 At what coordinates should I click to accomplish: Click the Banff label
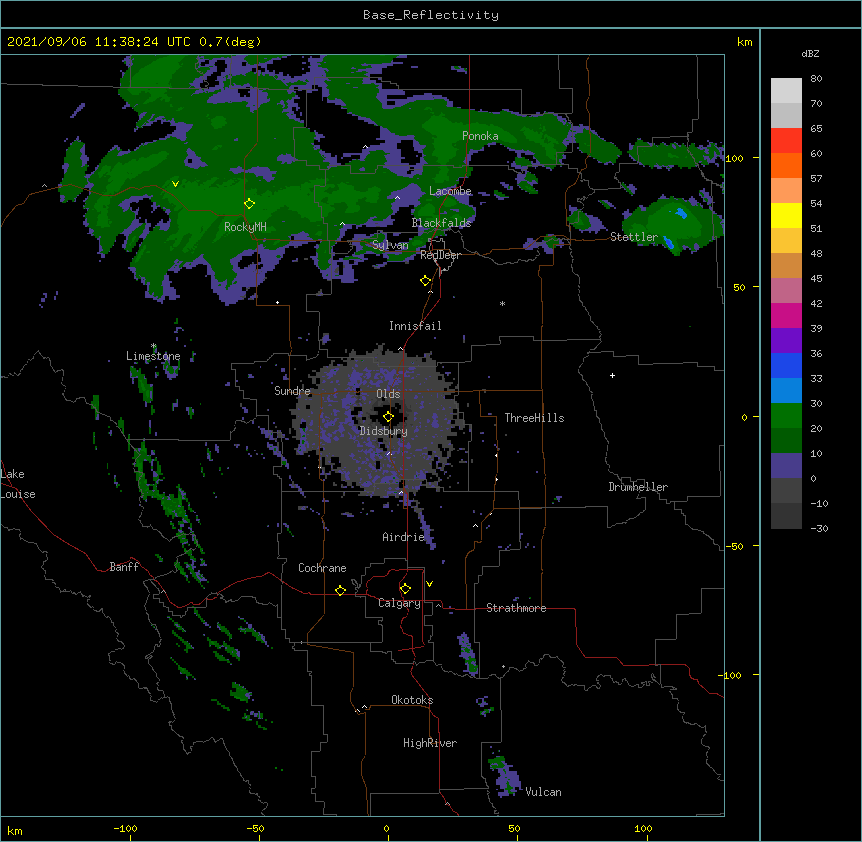pos(124,567)
